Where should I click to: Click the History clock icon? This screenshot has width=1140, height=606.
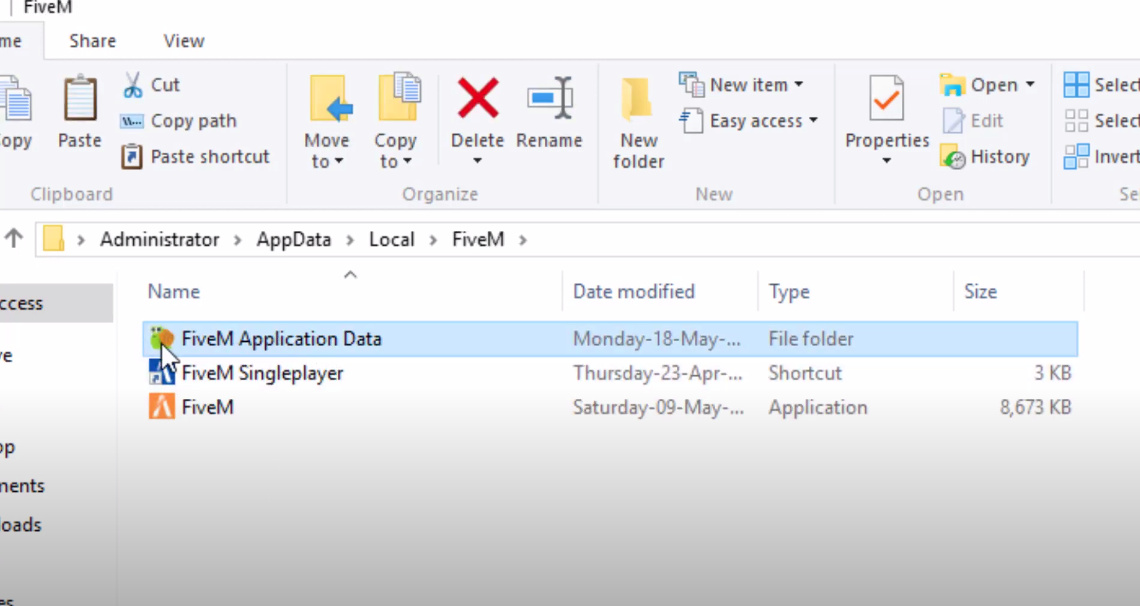tap(953, 157)
